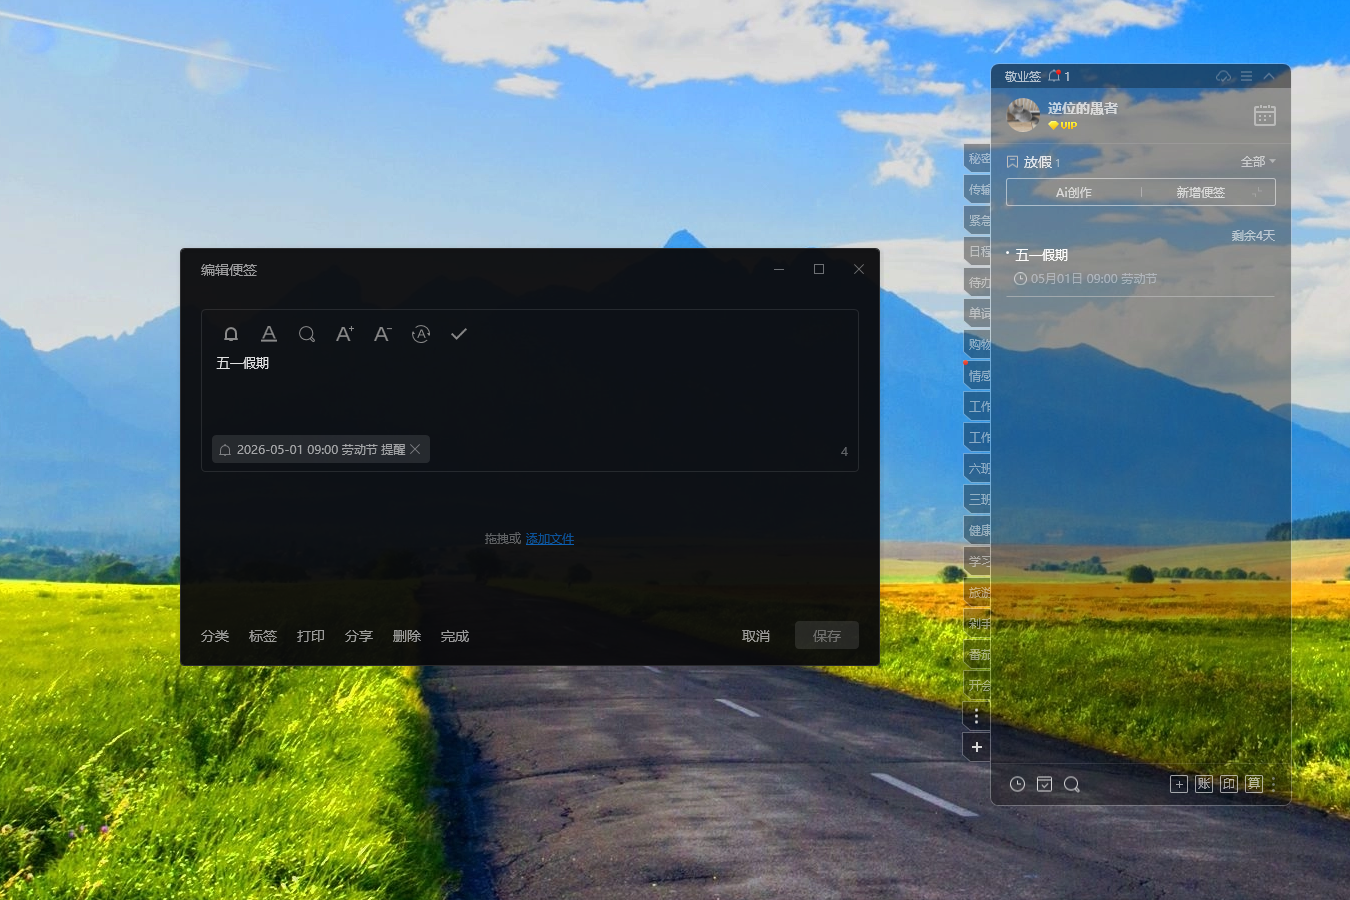1350x900 pixels.
Task: Open the 账 accounting icon in bottom bar
Action: (x=1204, y=784)
